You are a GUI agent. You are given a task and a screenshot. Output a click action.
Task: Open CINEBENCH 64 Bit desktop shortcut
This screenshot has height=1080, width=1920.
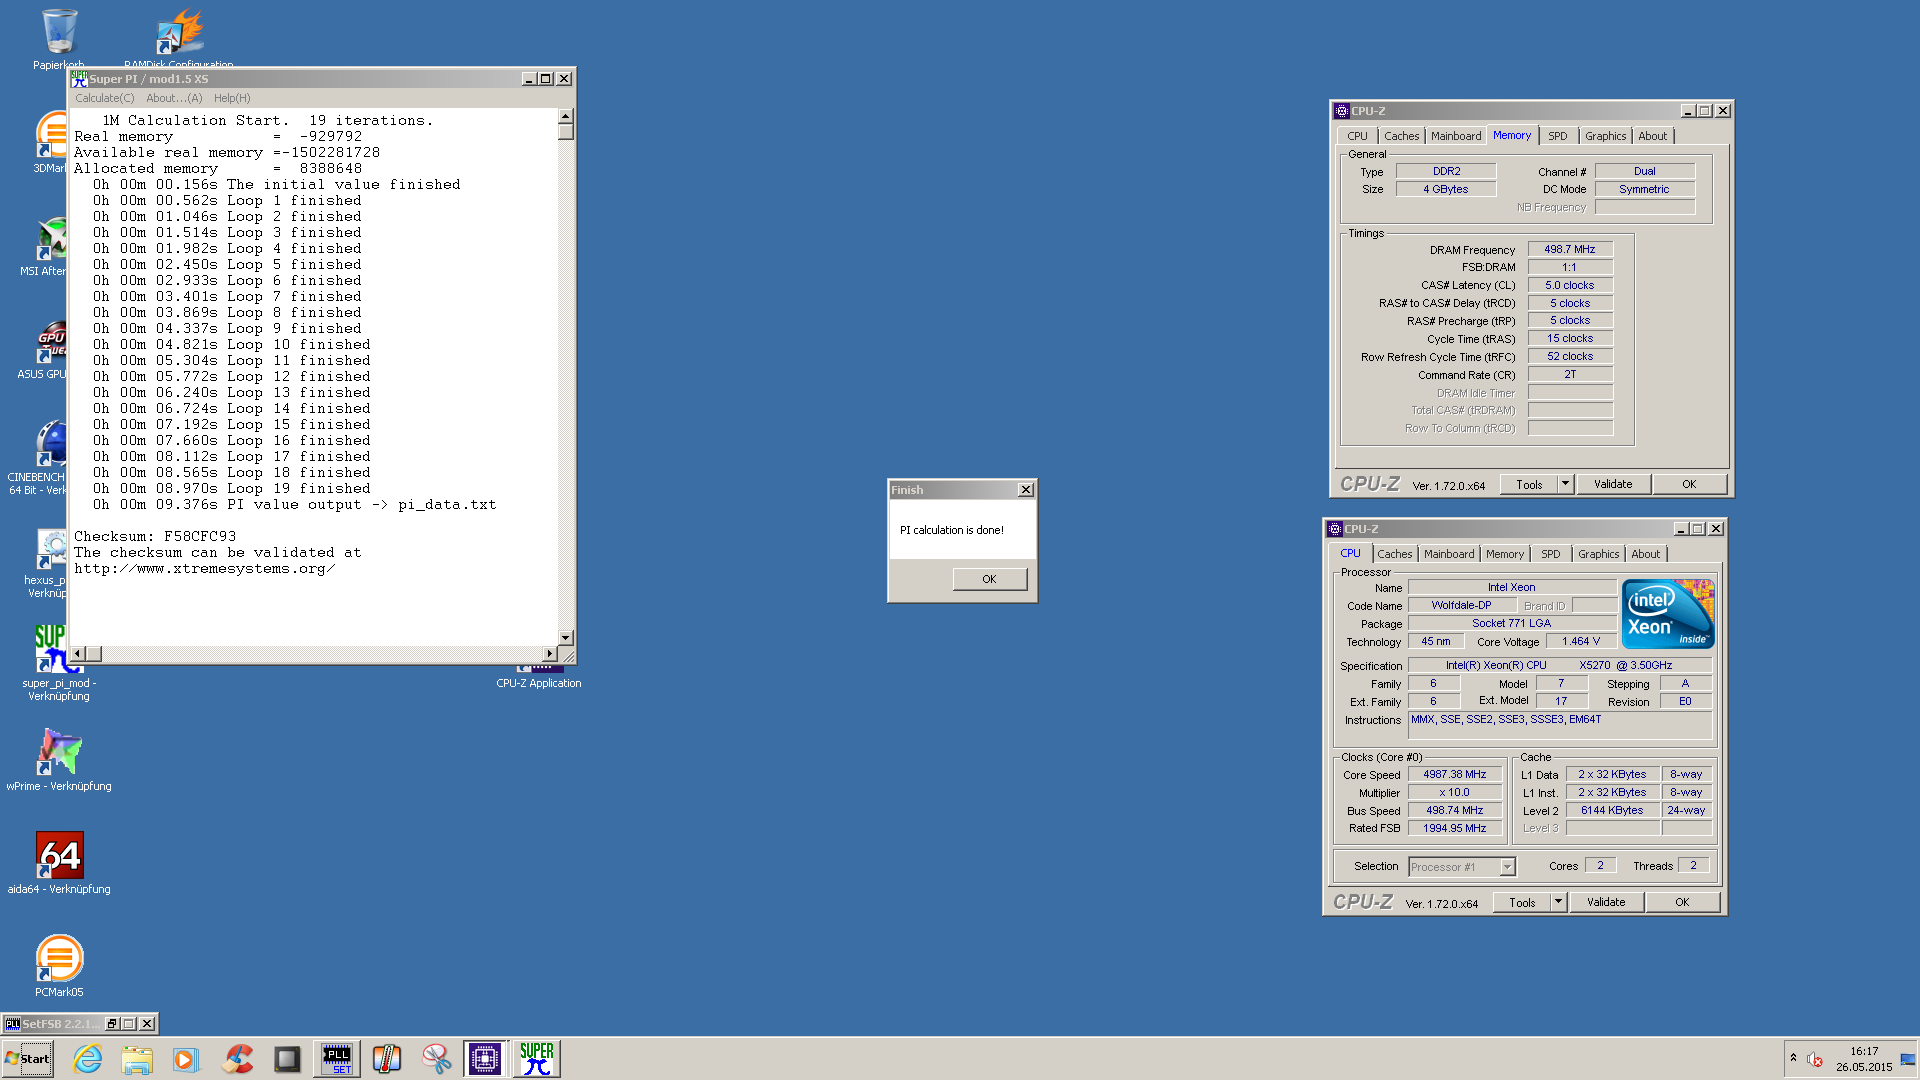coord(40,456)
